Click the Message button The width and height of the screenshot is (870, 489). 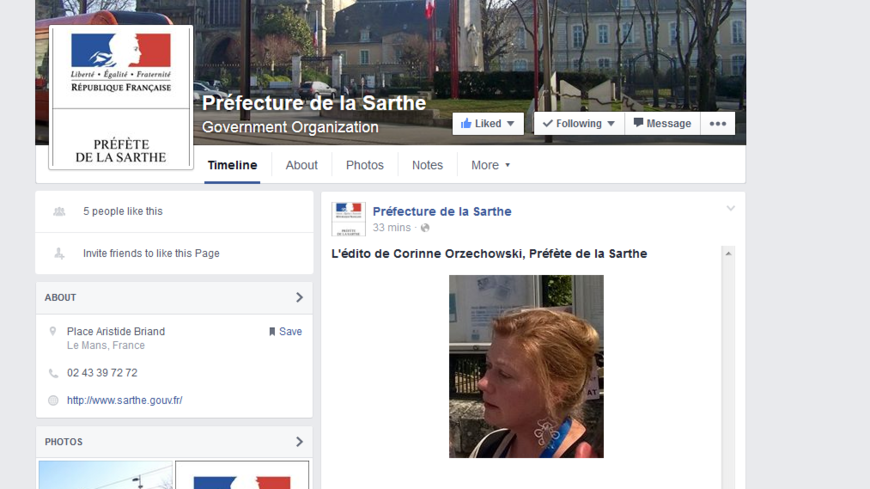coord(662,123)
